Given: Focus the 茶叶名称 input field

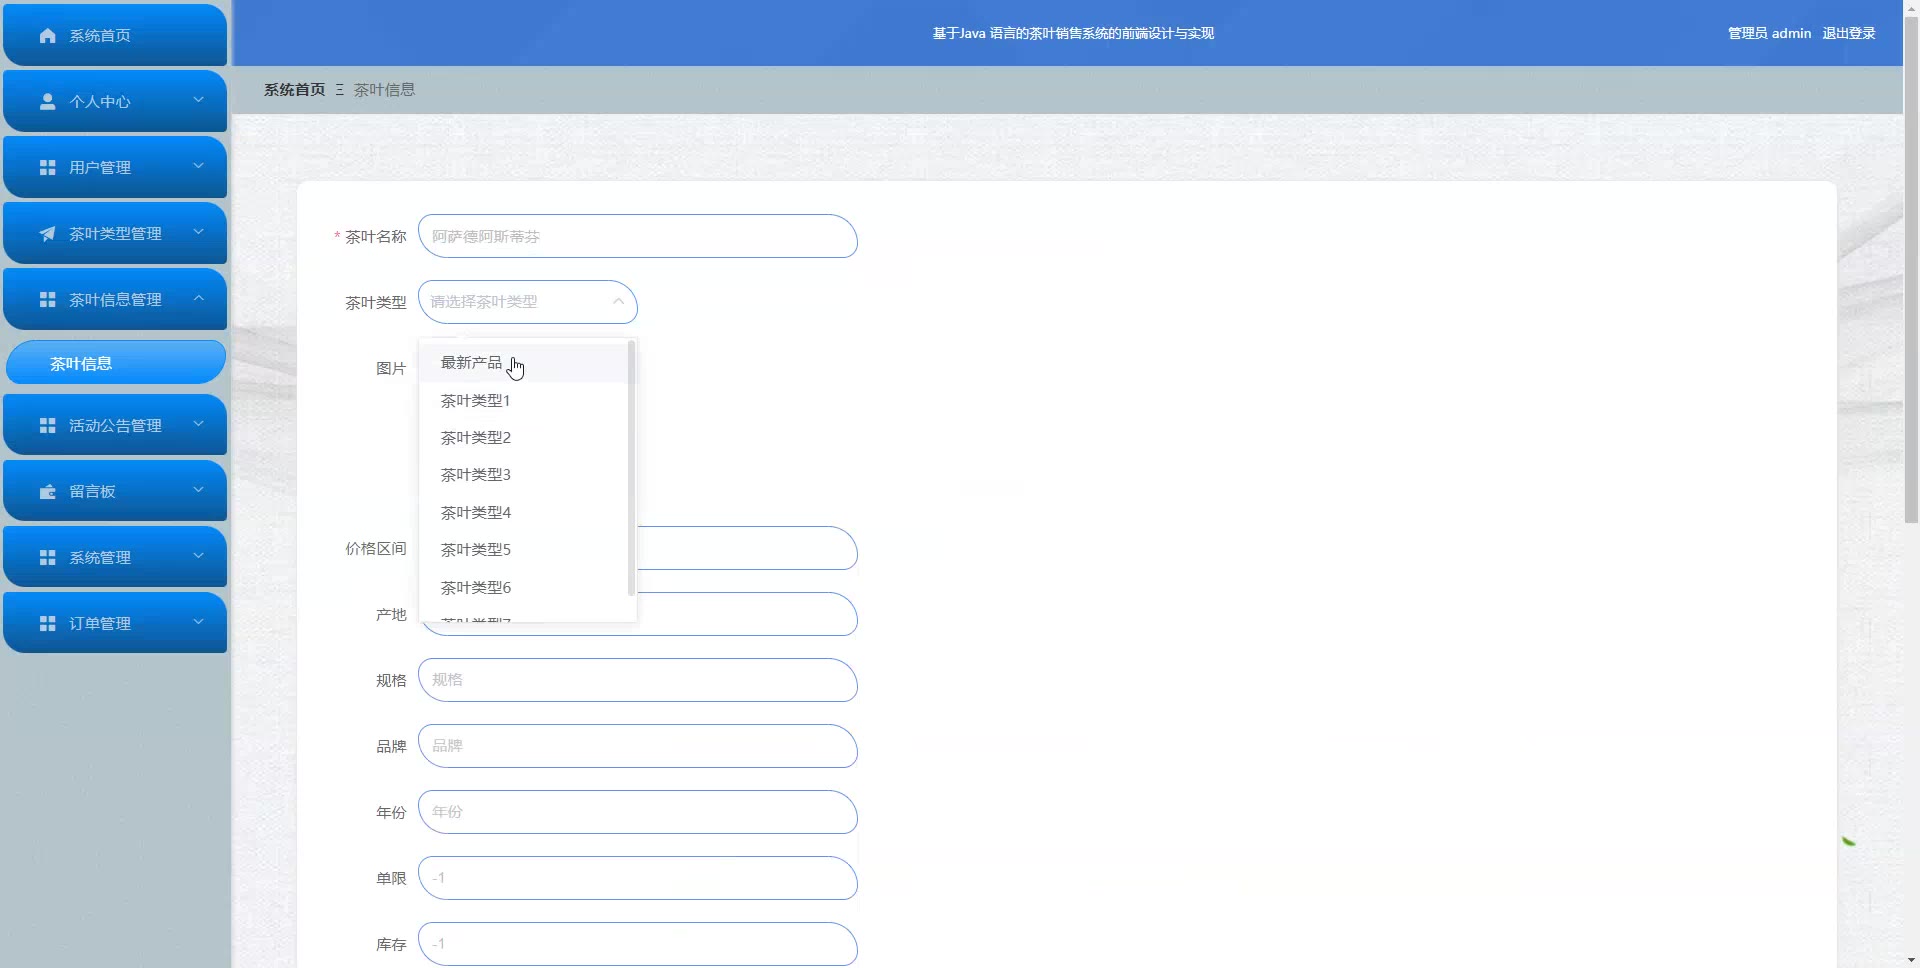Looking at the screenshot, I should [x=638, y=236].
